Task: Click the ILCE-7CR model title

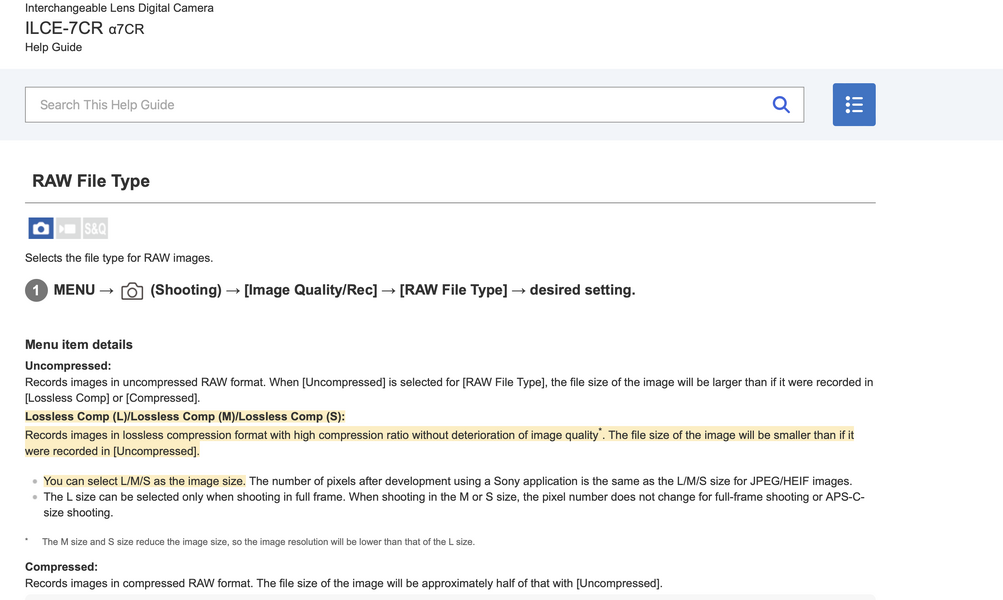Action: tap(64, 28)
